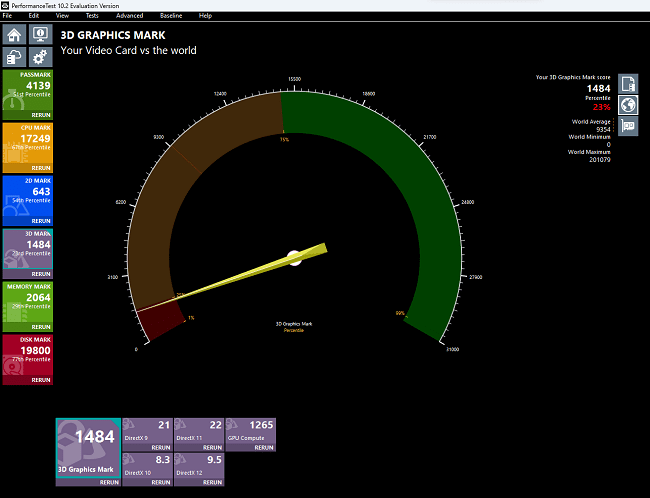Select the DirectX 9 result tile

click(x=148, y=431)
